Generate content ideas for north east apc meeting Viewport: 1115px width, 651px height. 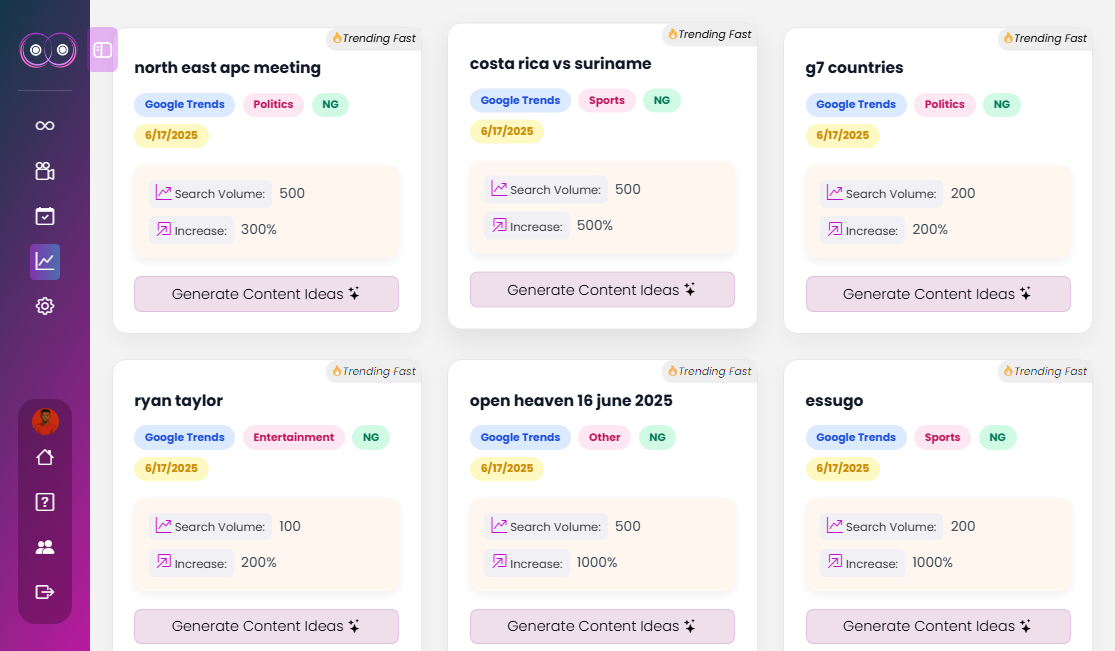266,294
